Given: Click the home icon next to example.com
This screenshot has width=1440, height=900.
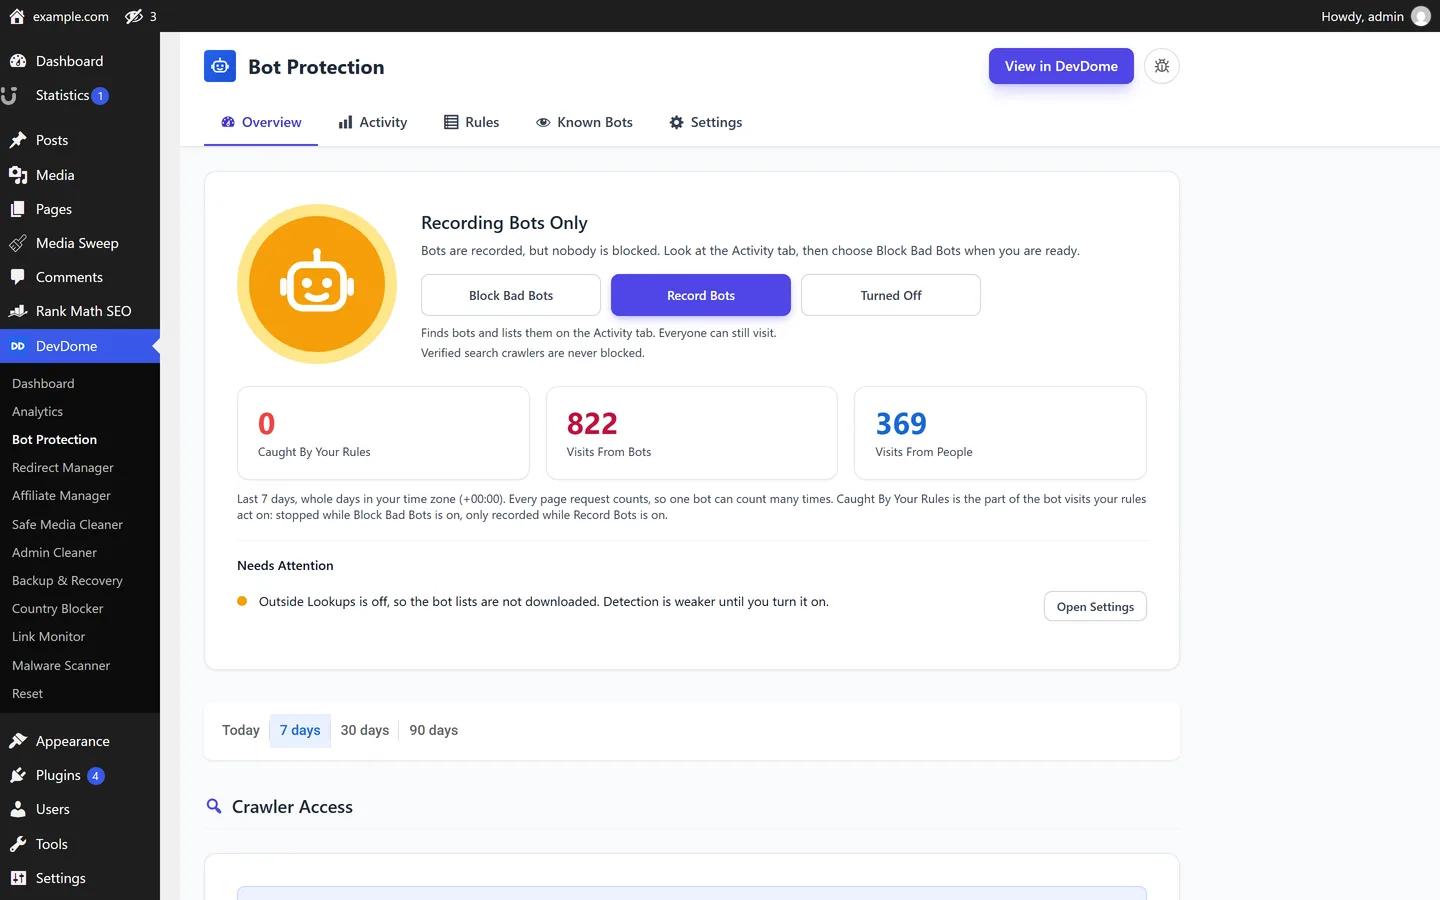Looking at the screenshot, I should 17,16.
